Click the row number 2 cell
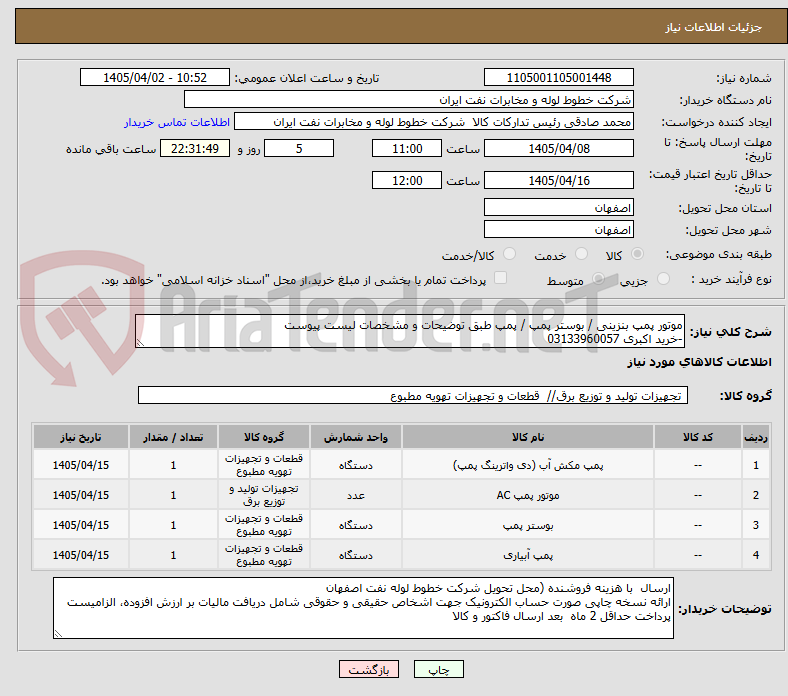 (756, 495)
